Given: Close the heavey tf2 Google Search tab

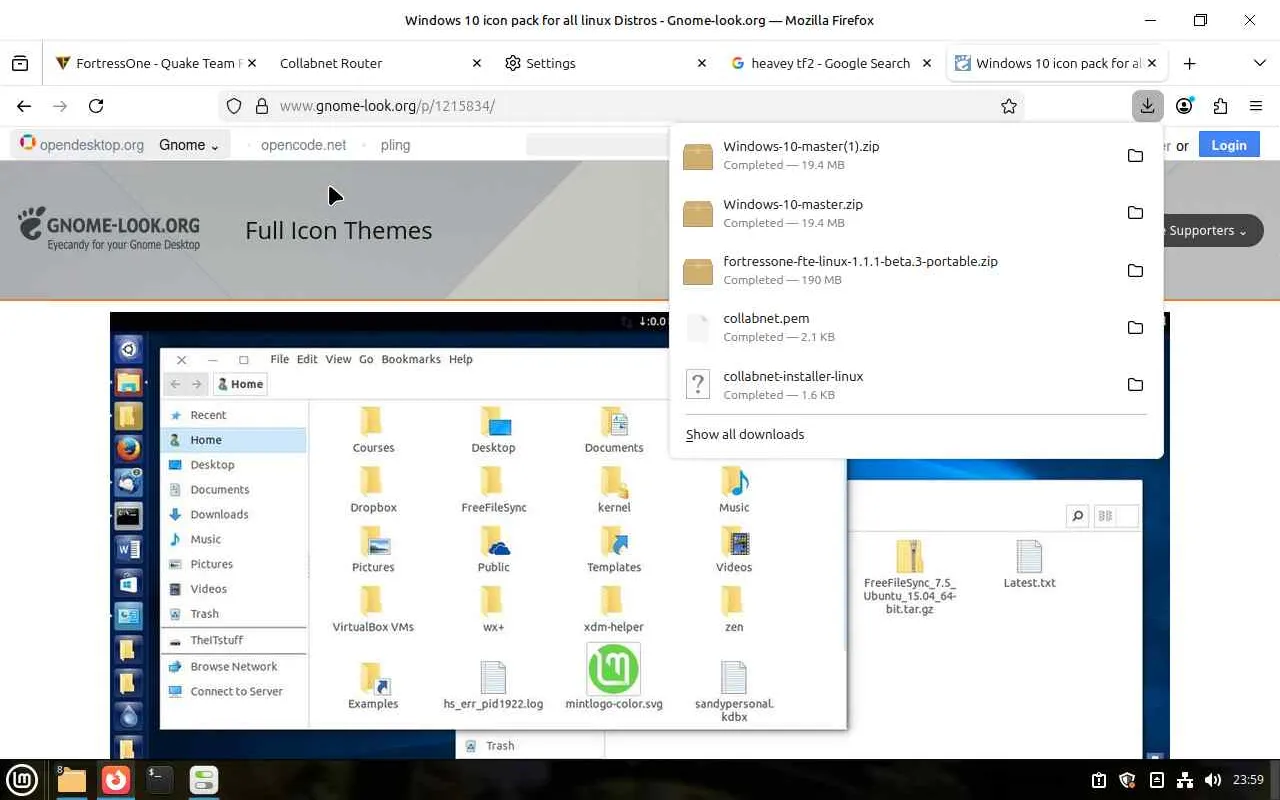Looking at the screenshot, I should click(926, 63).
